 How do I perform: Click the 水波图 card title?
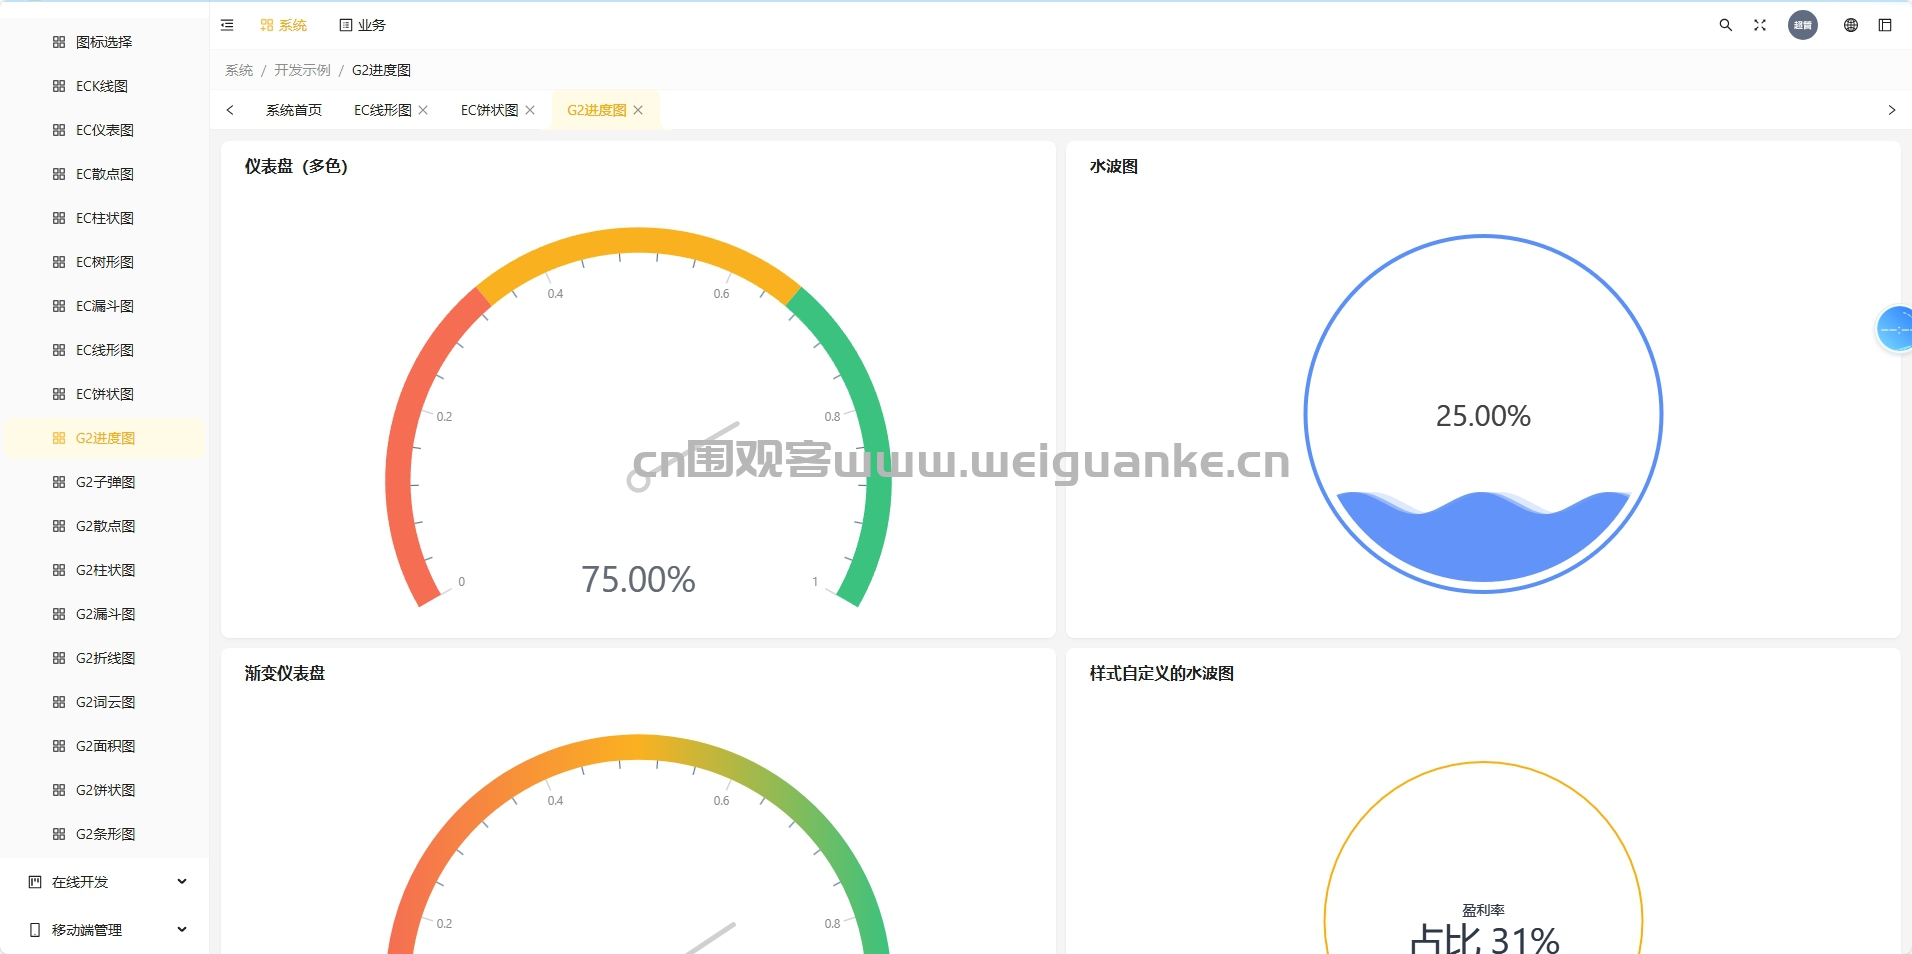pos(1114,166)
